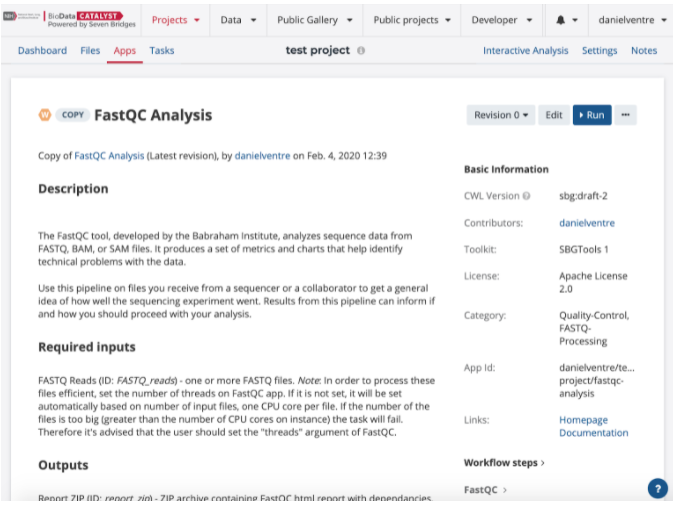Click the FastQC Analysis heading
678x506 pixels.
click(153, 115)
